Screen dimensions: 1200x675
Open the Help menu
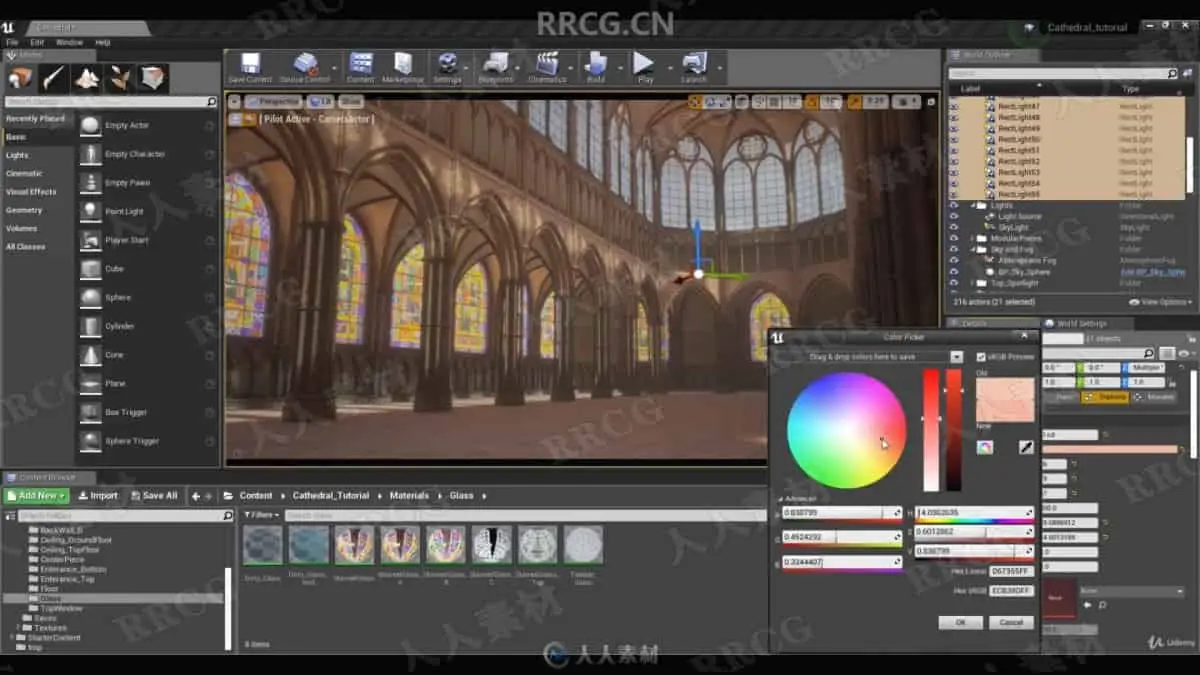point(102,43)
